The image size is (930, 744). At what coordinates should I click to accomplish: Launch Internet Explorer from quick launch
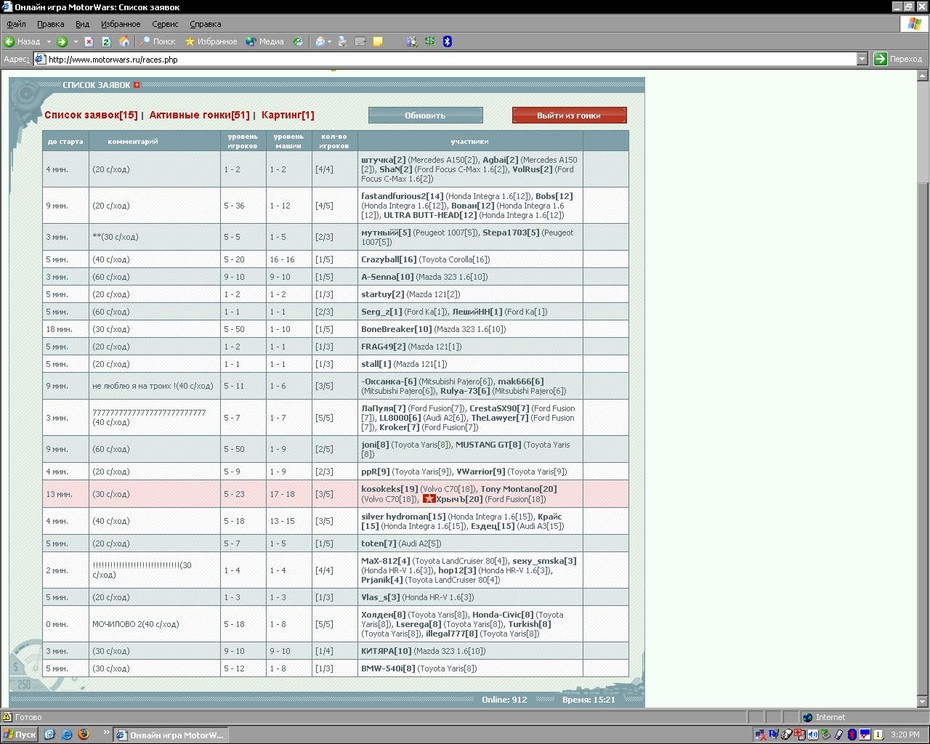point(66,735)
